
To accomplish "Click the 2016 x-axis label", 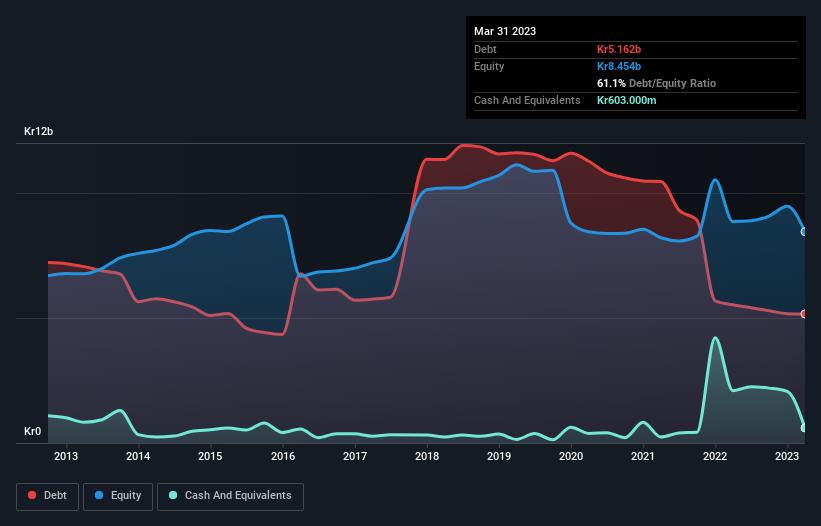I will [283, 456].
